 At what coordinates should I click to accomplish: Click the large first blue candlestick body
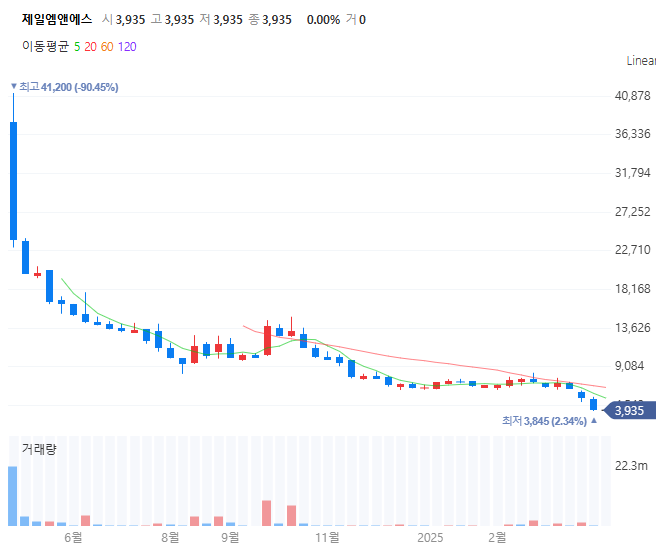coord(13,181)
